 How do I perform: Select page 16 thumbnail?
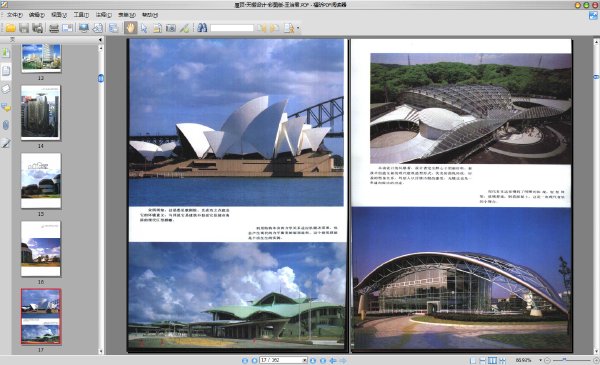[x=41, y=249]
